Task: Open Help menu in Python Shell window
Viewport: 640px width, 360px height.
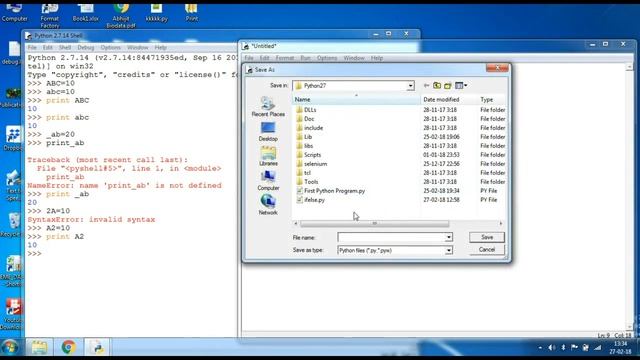Action: click(x=160, y=47)
